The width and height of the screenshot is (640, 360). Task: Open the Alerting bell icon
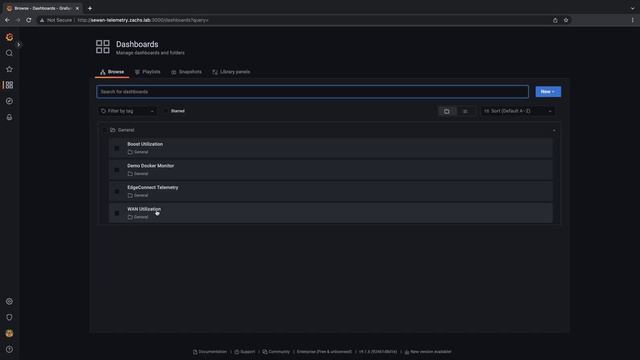point(9,117)
